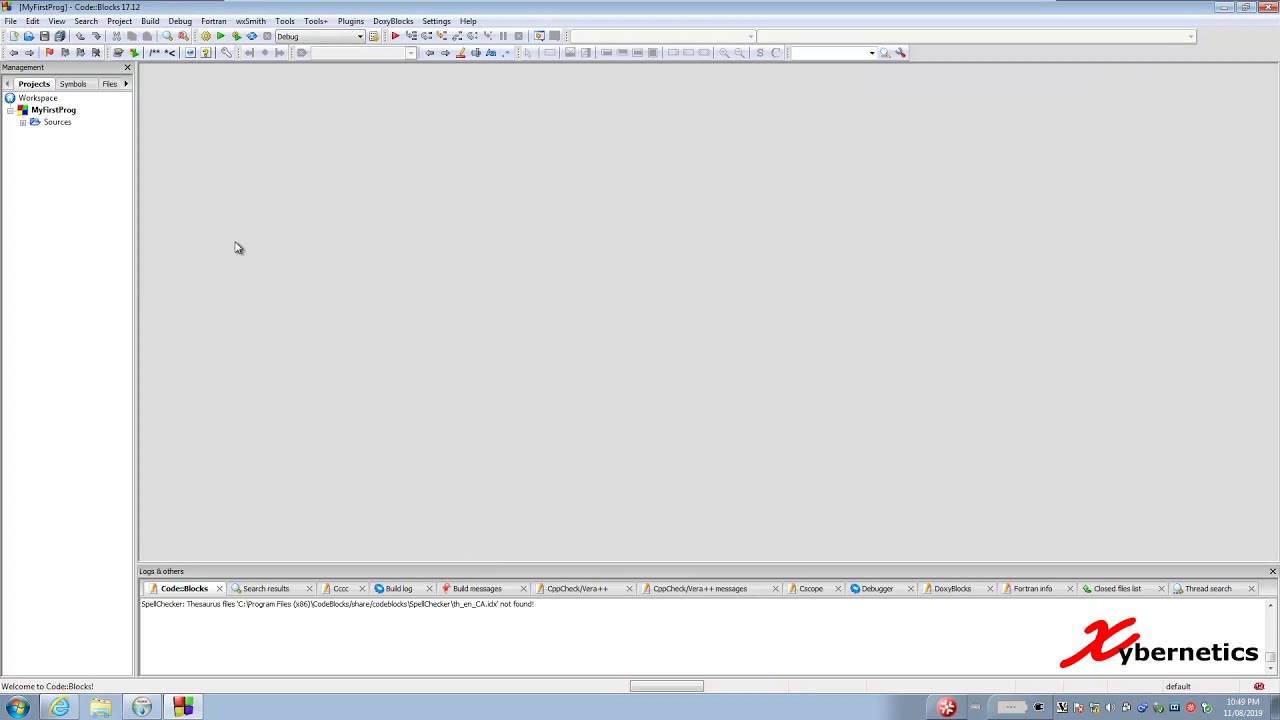Collapse the MyFirstProg project node
1280x720 pixels.
tap(10, 110)
